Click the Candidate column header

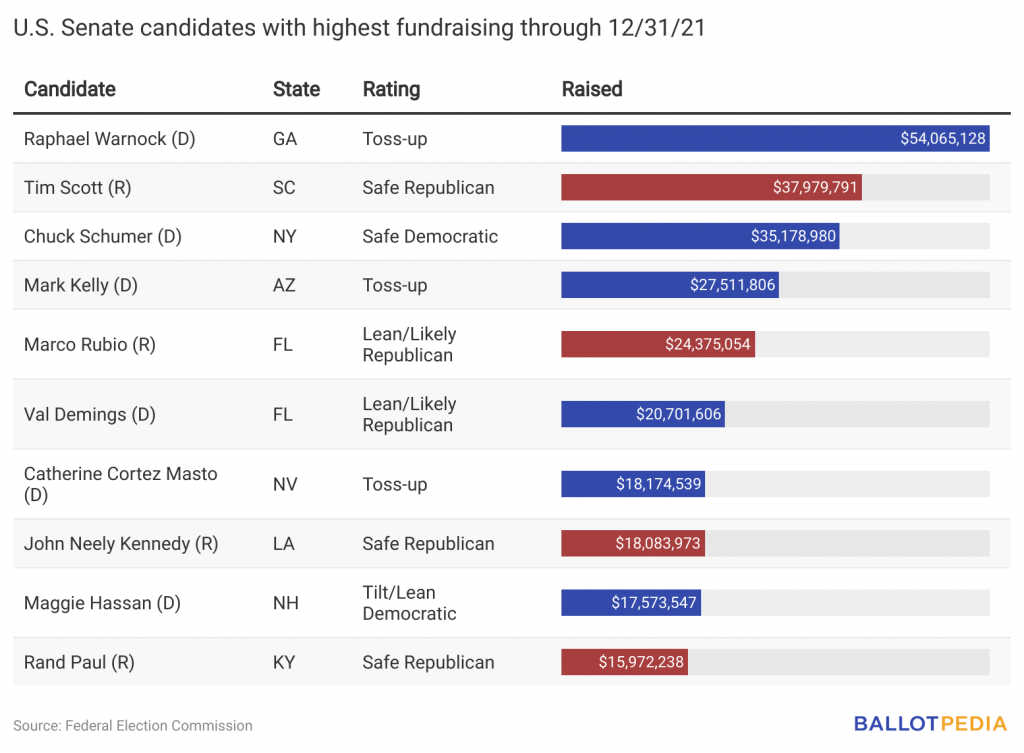70,89
